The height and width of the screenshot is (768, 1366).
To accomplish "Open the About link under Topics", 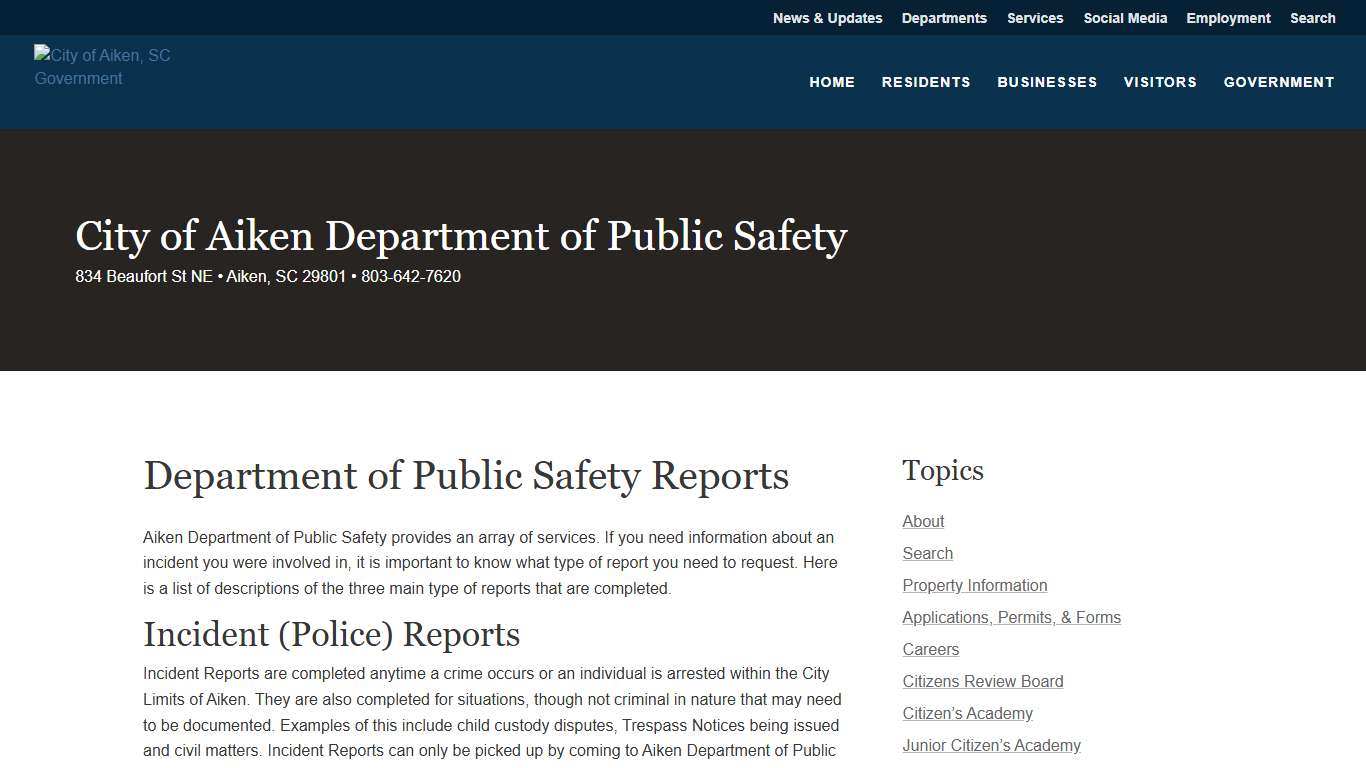I will tap(922, 521).
